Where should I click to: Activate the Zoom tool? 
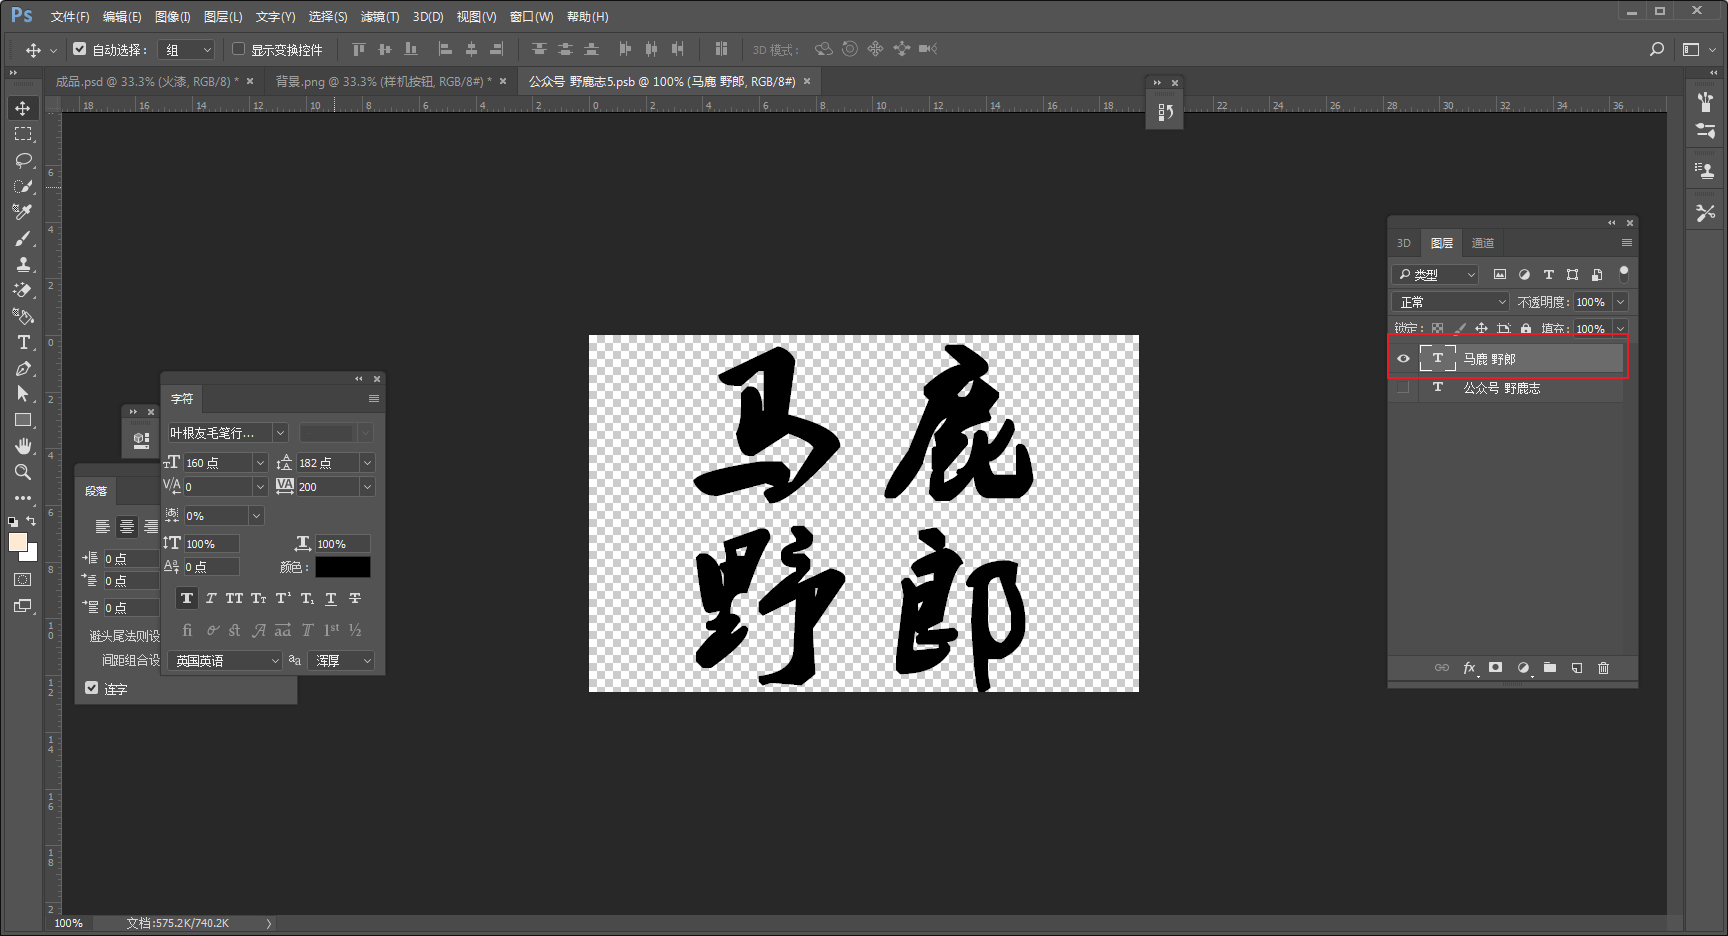pos(22,472)
